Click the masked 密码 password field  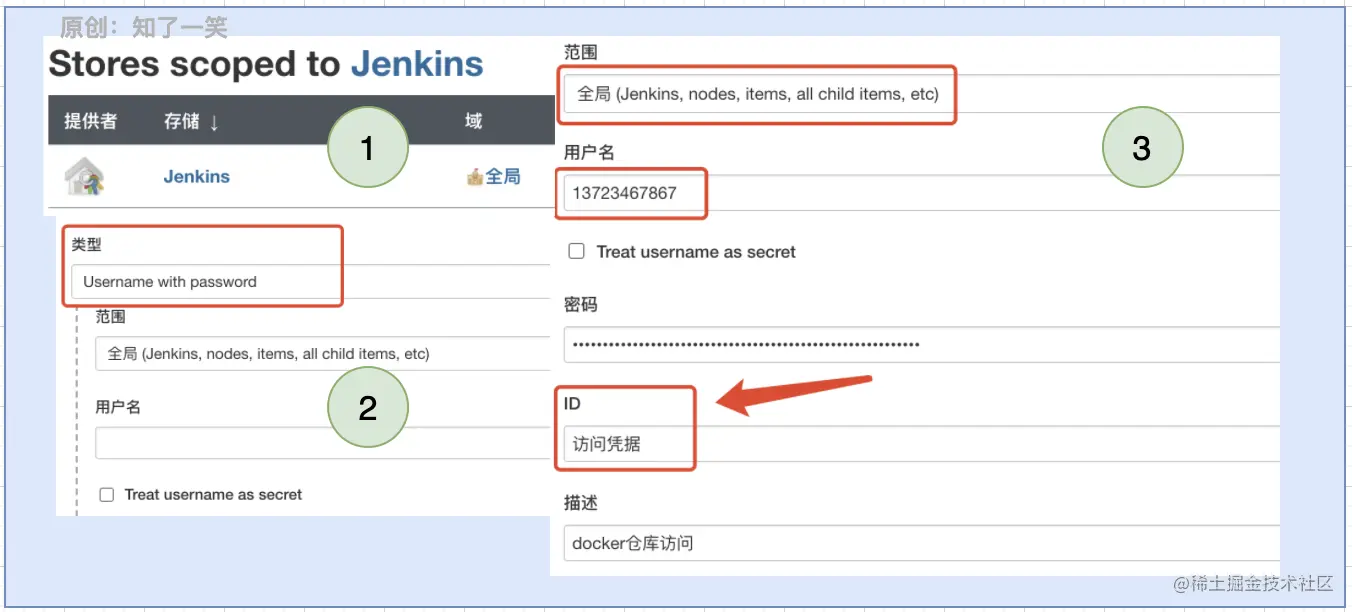[920, 344]
